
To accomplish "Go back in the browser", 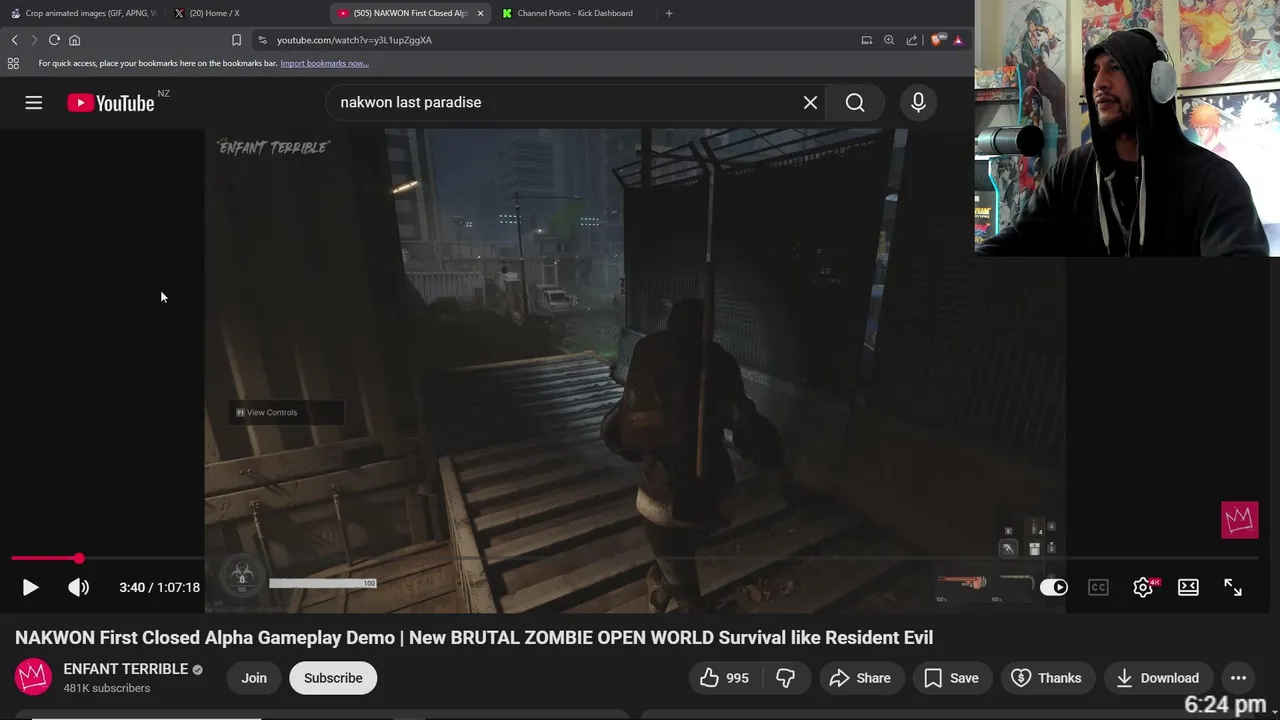I will [14, 40].
